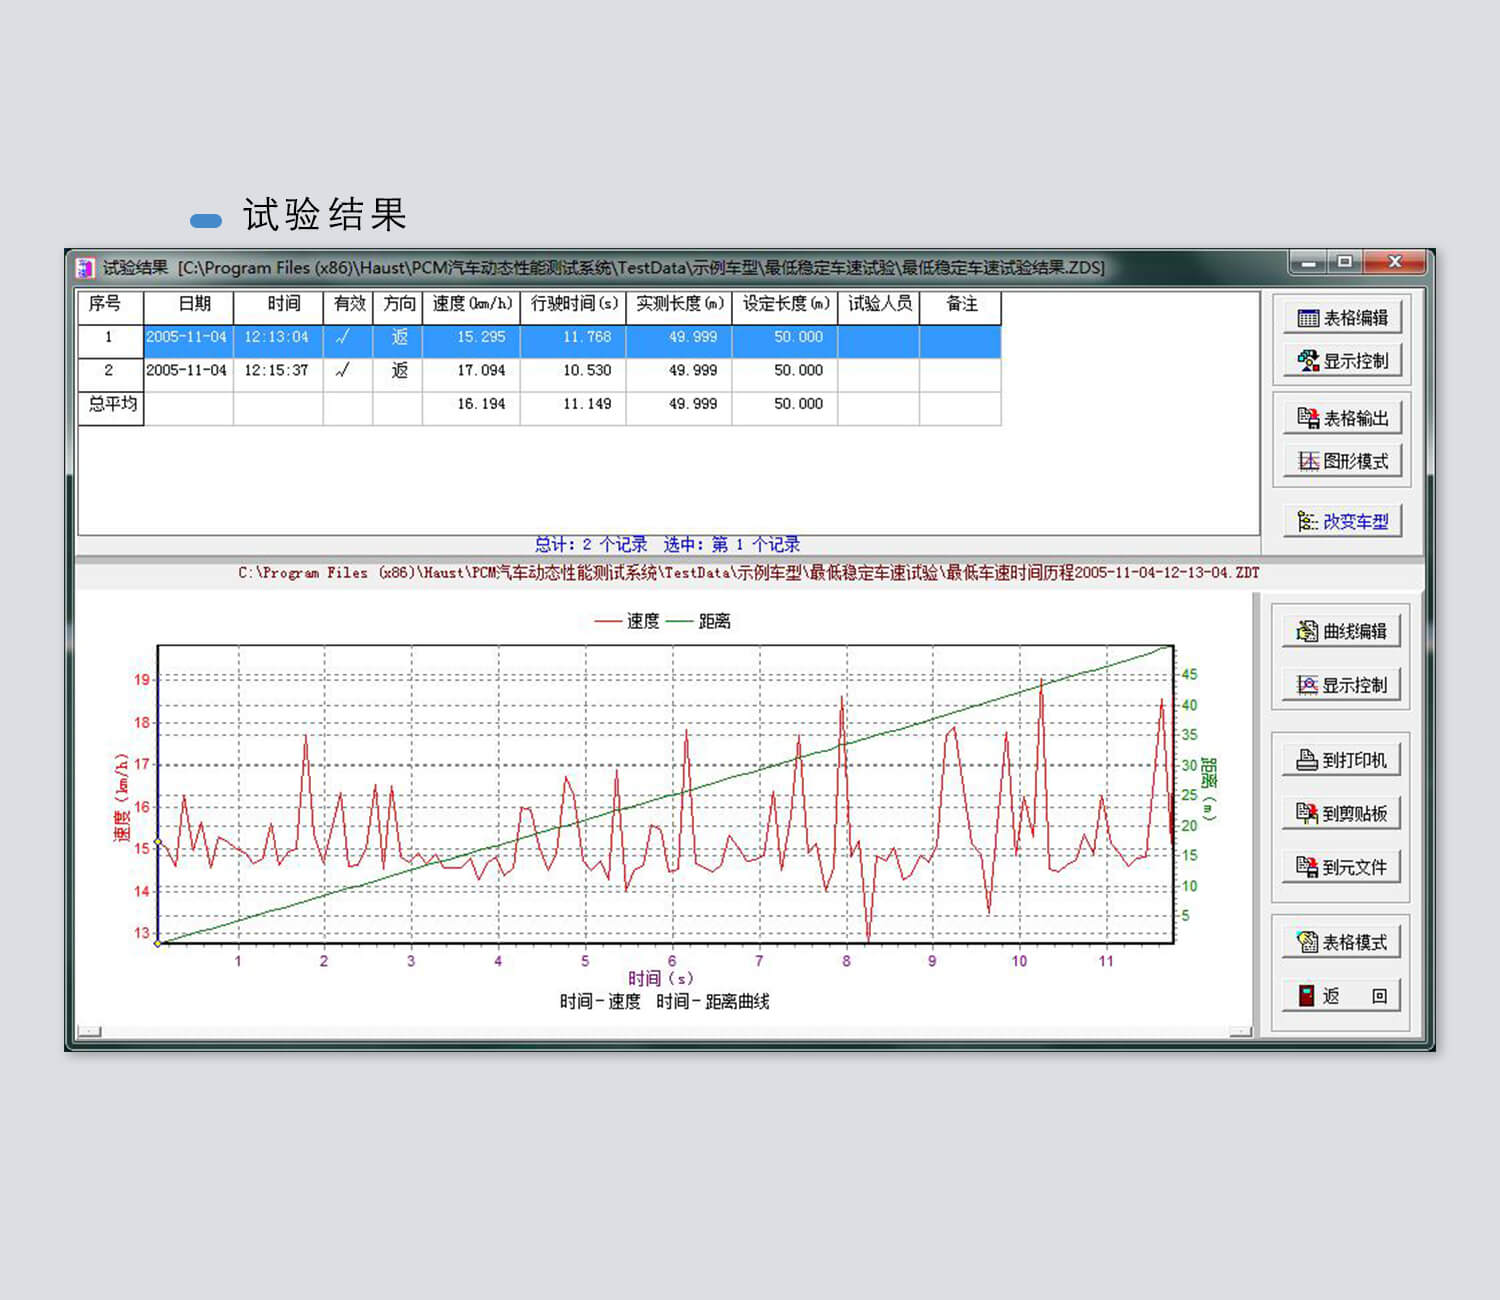
Task: Toggle the 有效 checkmark in row 2
Action: (347, 371)
